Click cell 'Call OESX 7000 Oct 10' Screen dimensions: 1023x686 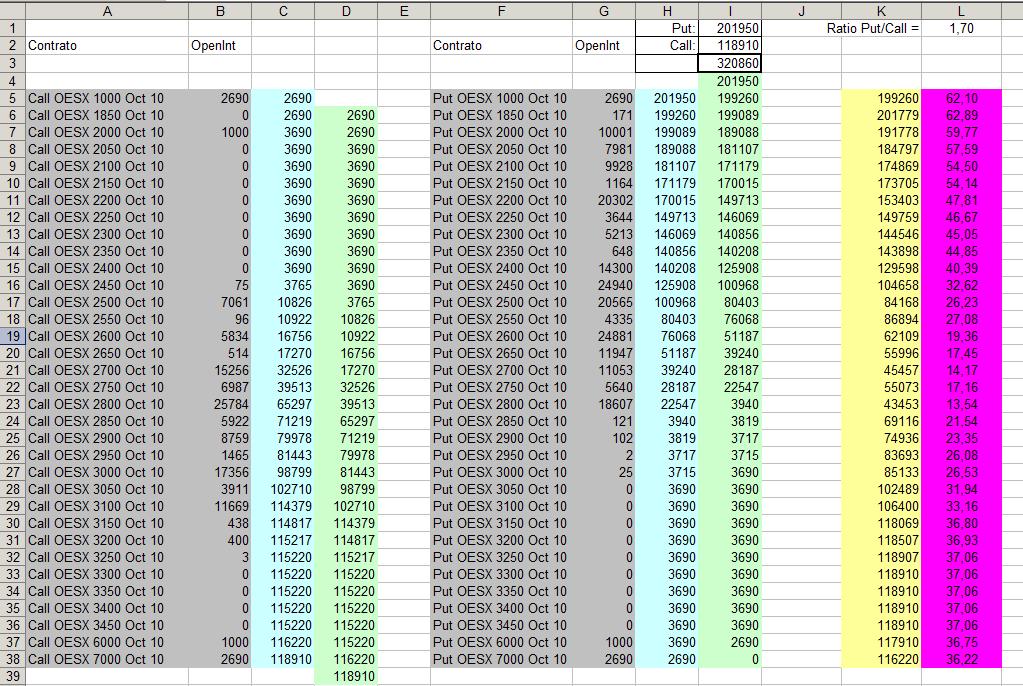coord(107,659)
